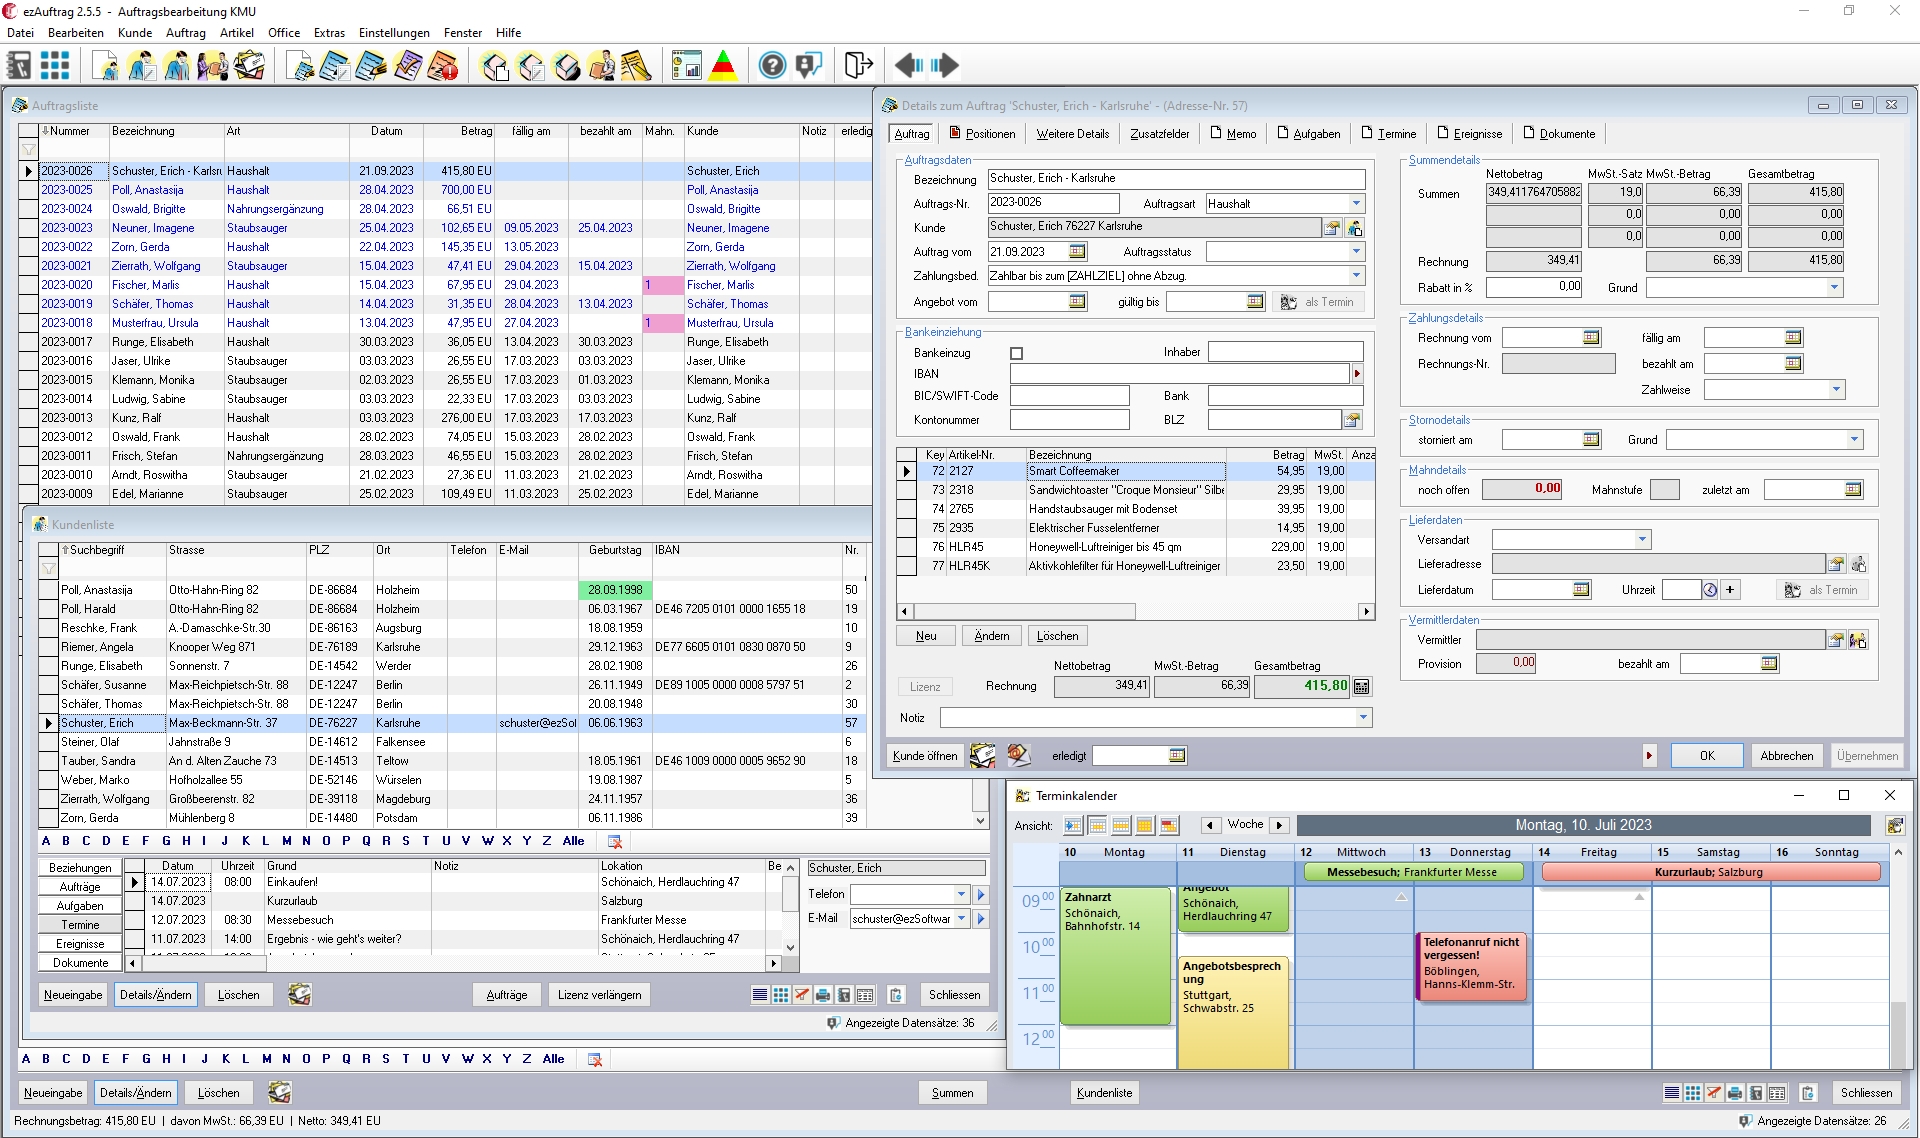Image resolution: width=1920 pixels, height=1138 pixels.
Task: Switch to the Dokumente tab
Action: (x=1559, y=134)
